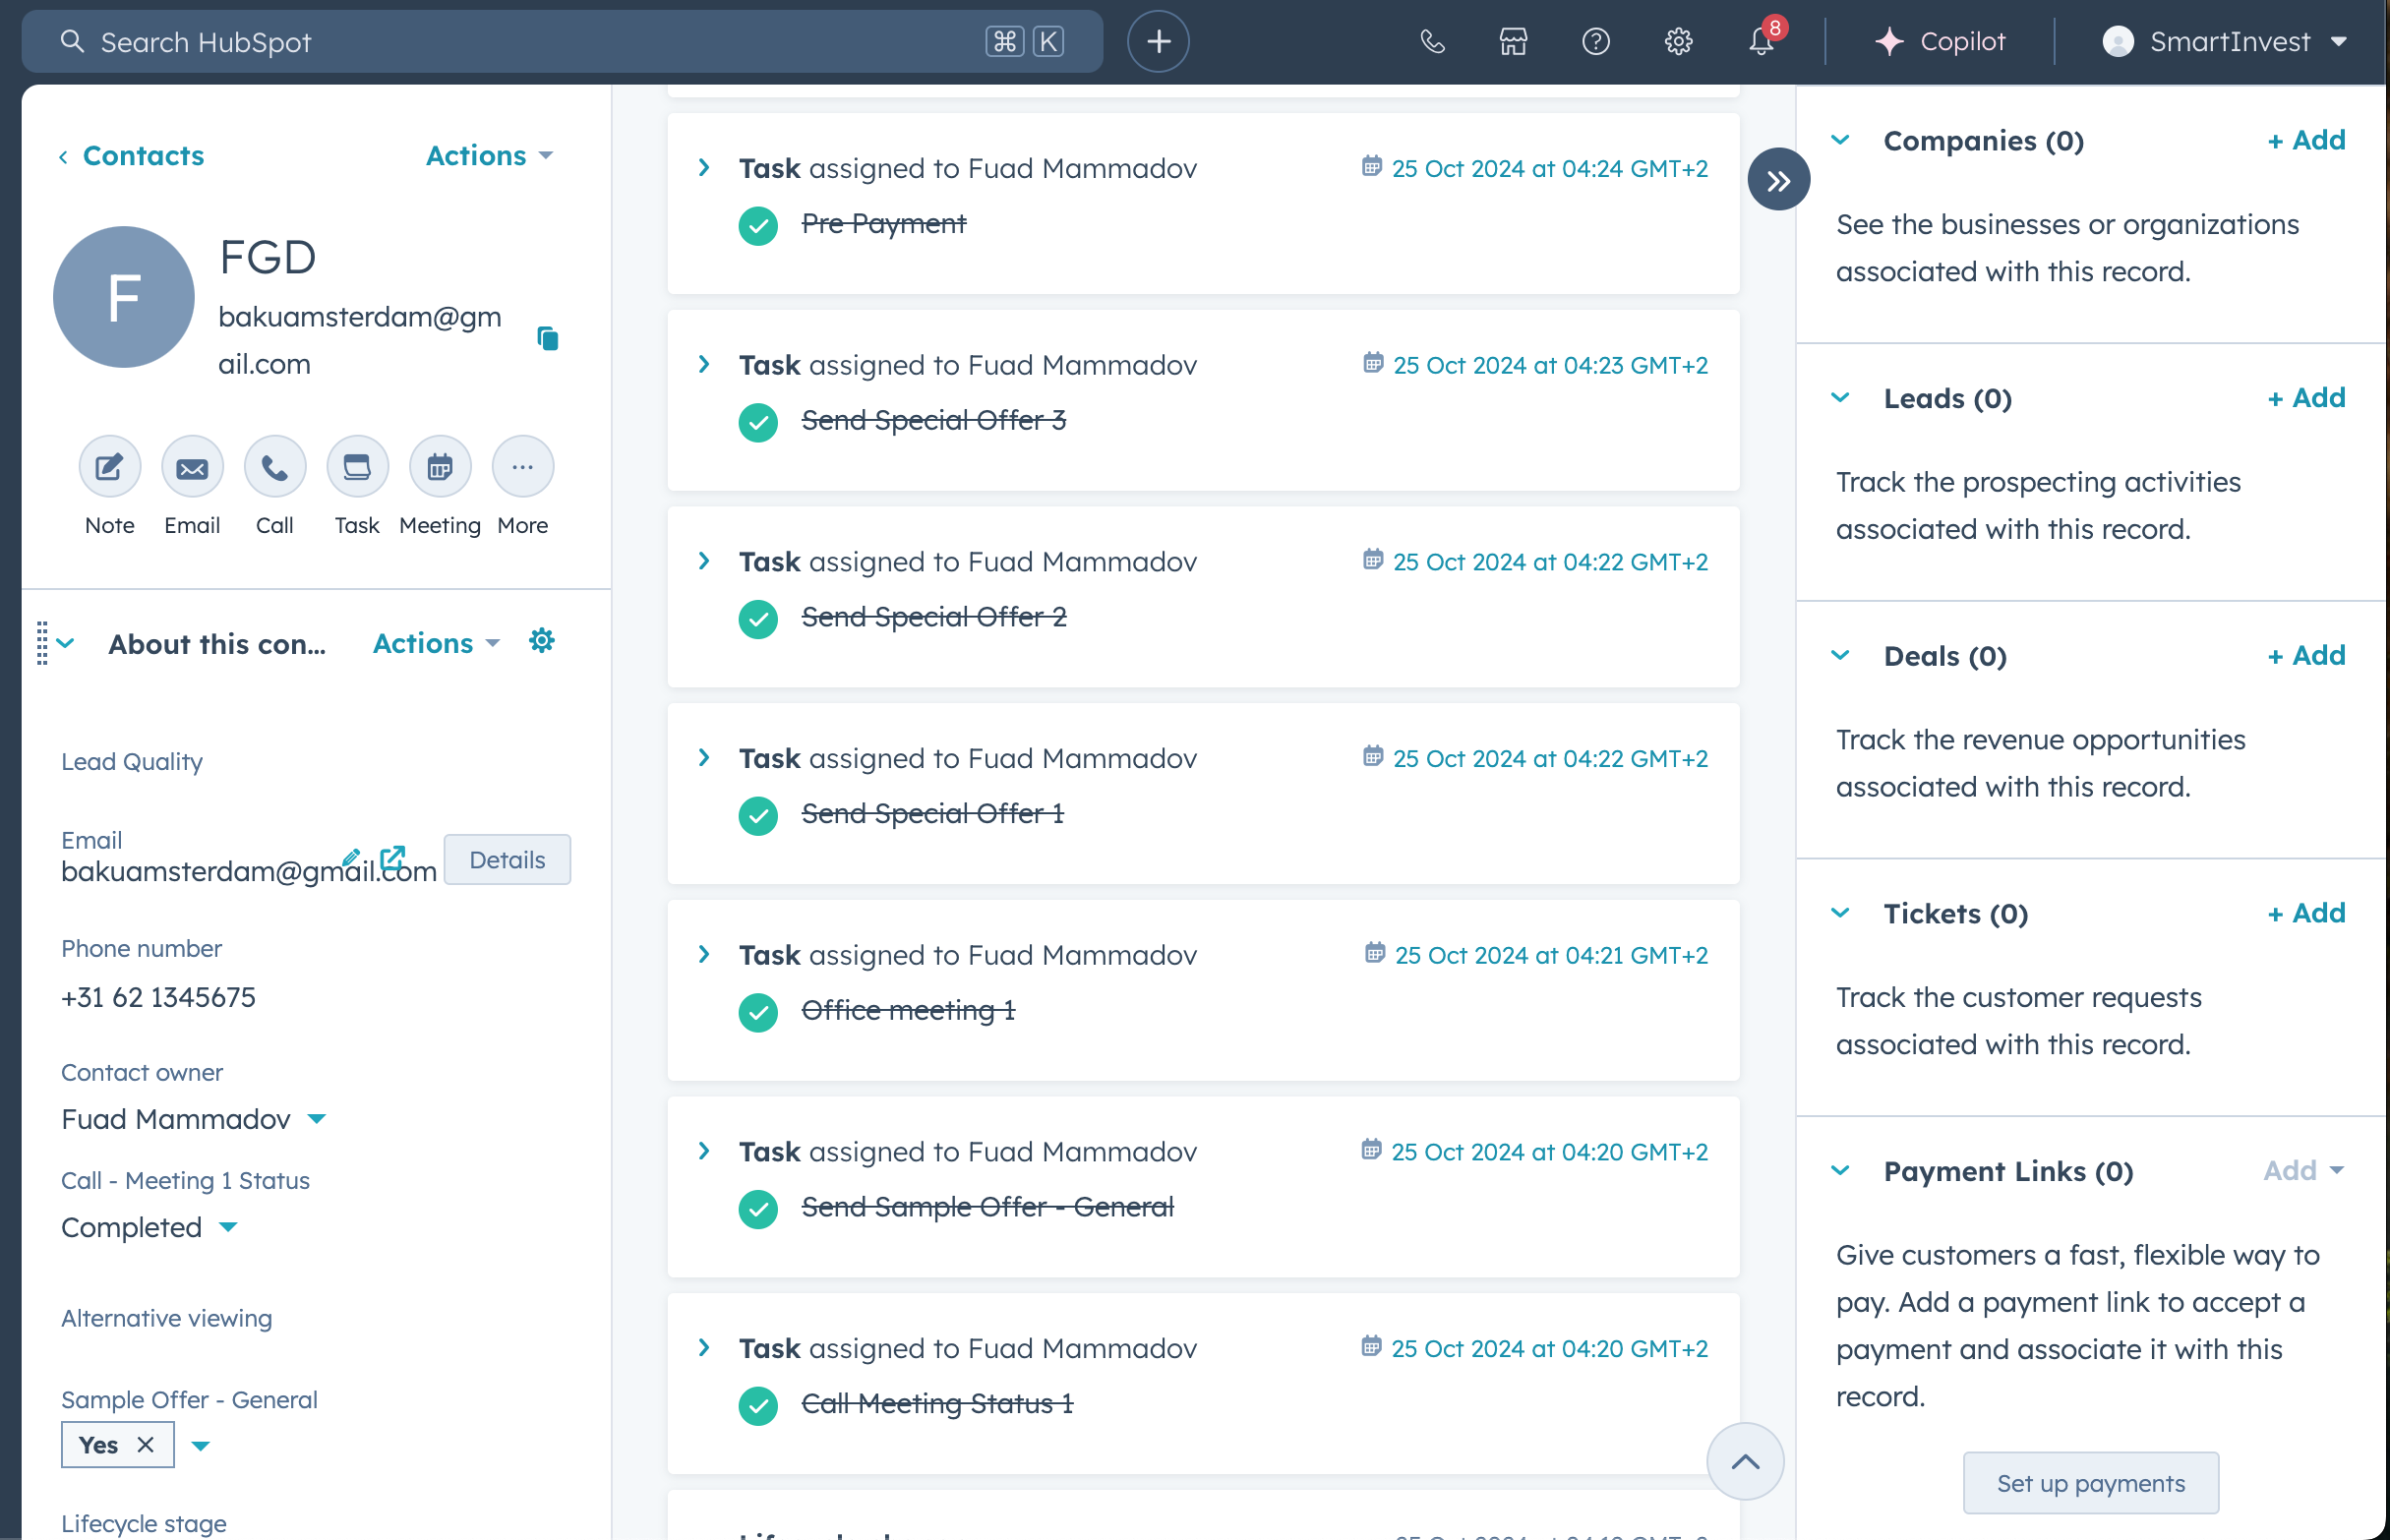2390x1540 pixels.
Task: Open the More actions icon
Action: 521,466
